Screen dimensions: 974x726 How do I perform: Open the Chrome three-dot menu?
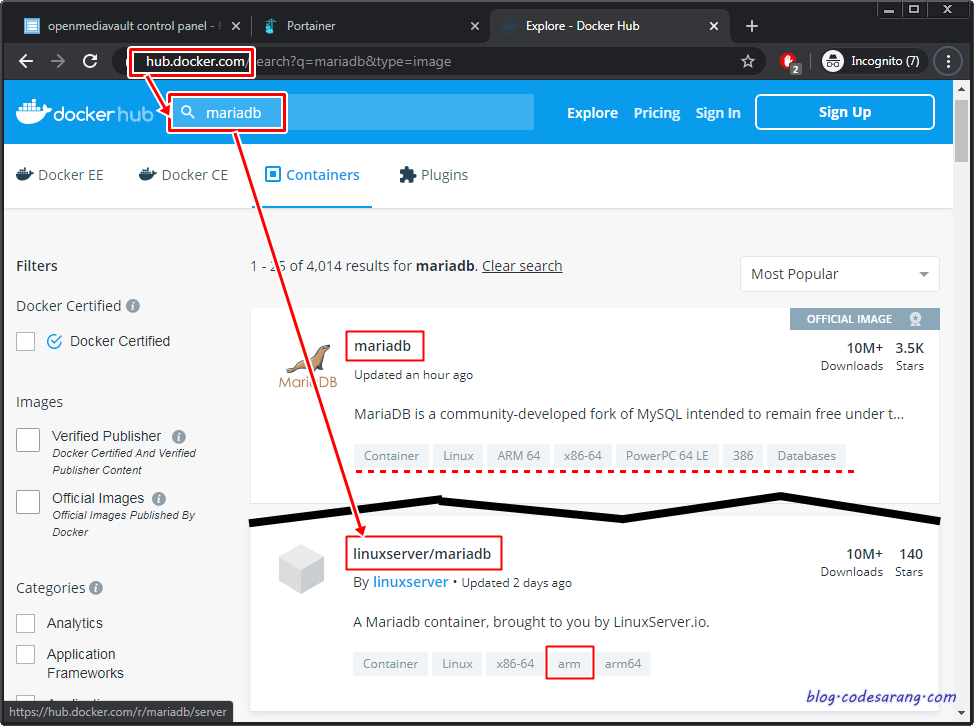[x=948, y=61]
